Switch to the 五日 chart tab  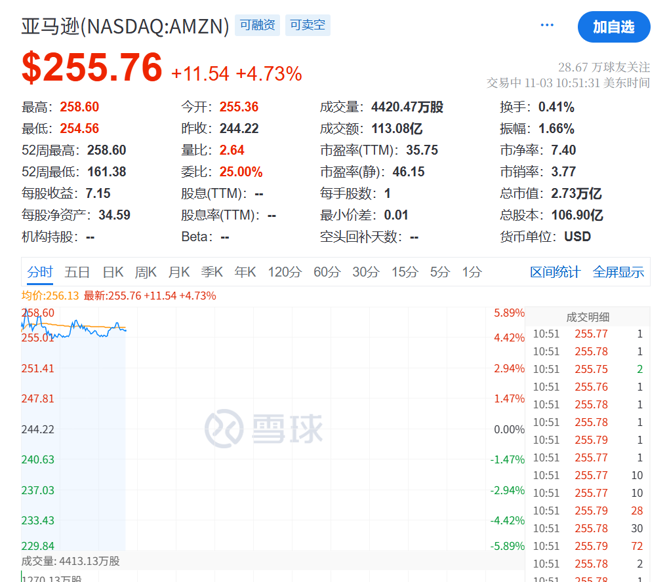pyautogui.click(x=77, y=272)
